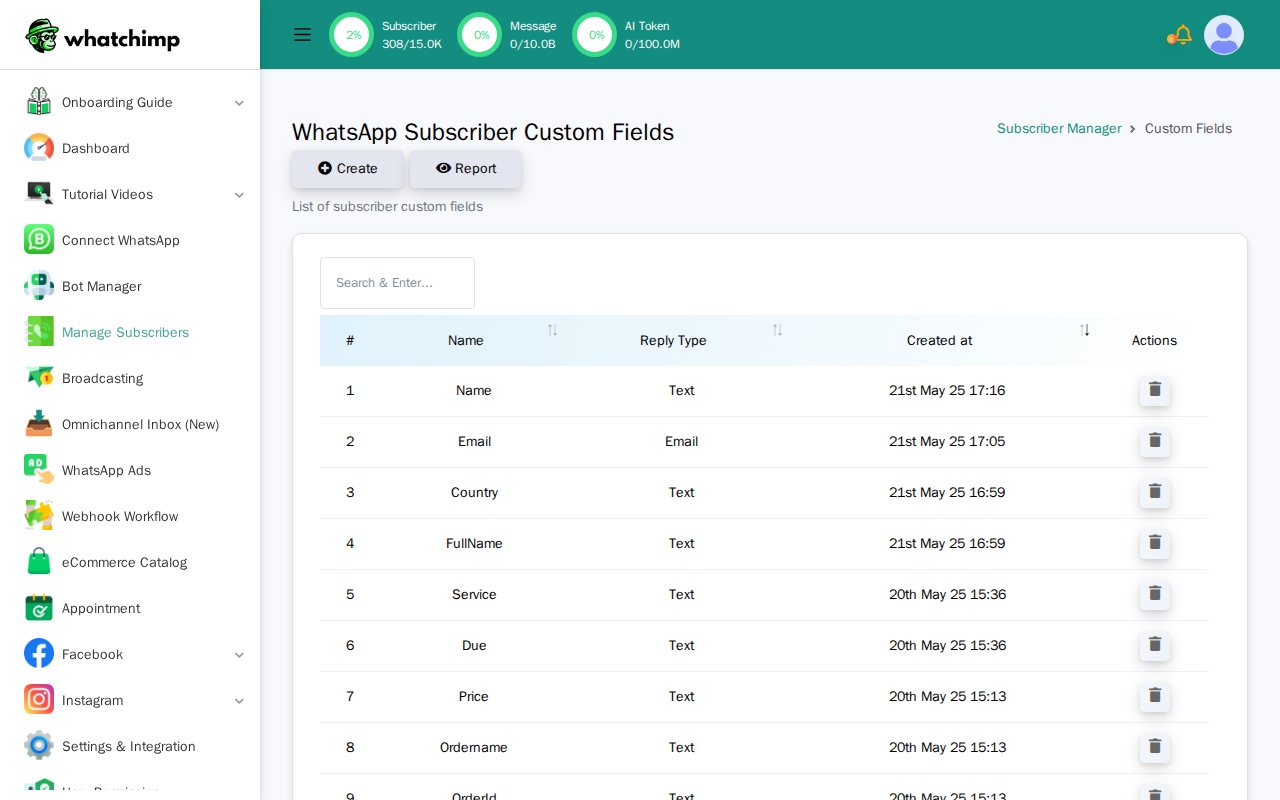Open Webhook Workflow menu item
1280x800 pixels.
coord(120,516)
